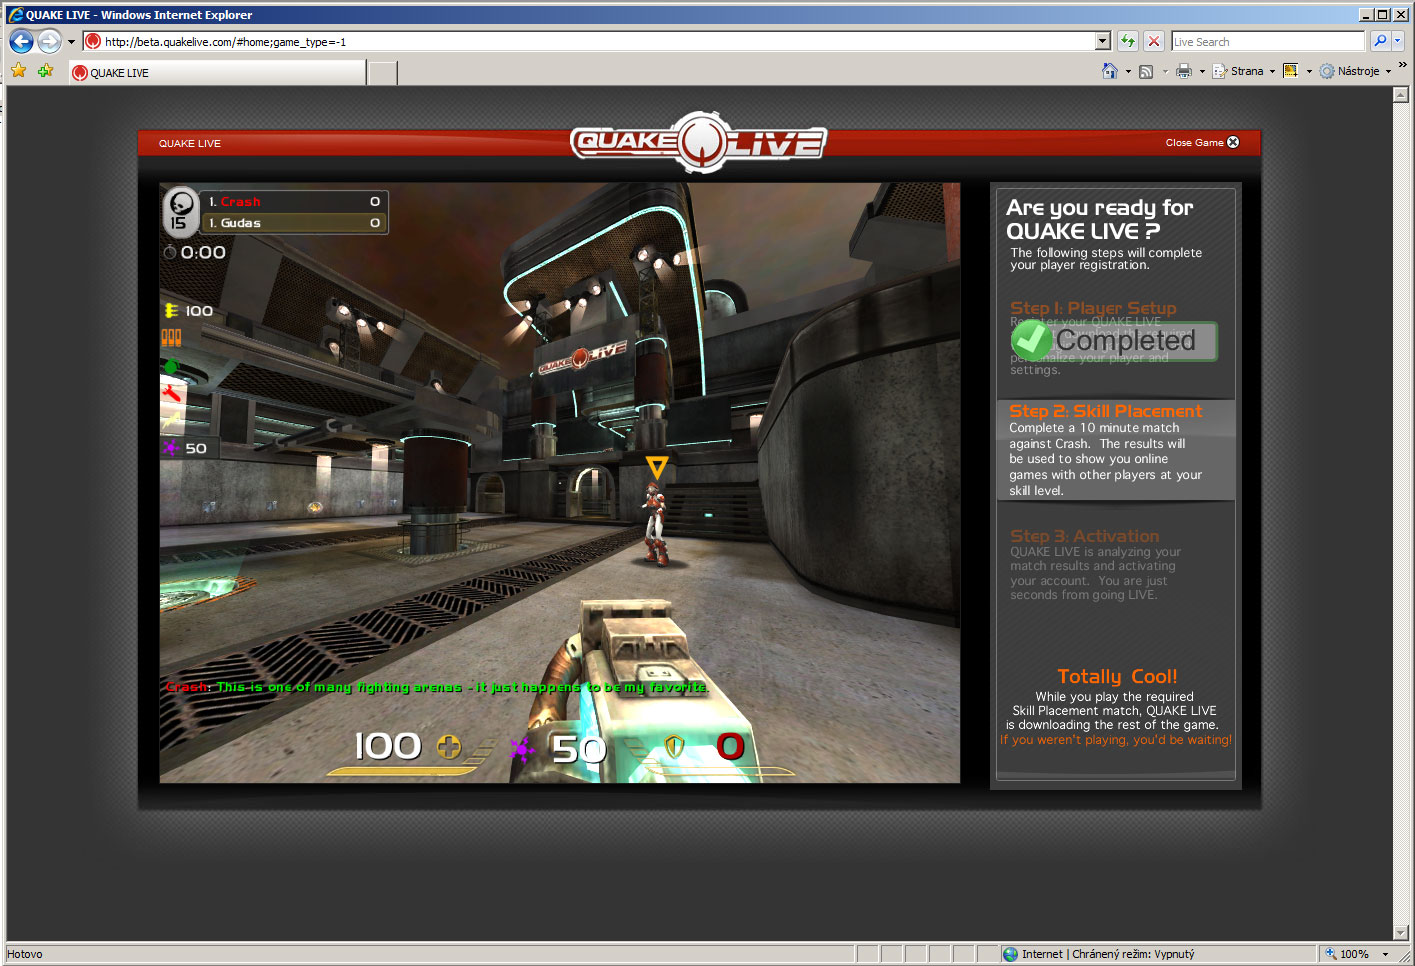Open the Print options dropdown arrow

tap(1202, 72)
